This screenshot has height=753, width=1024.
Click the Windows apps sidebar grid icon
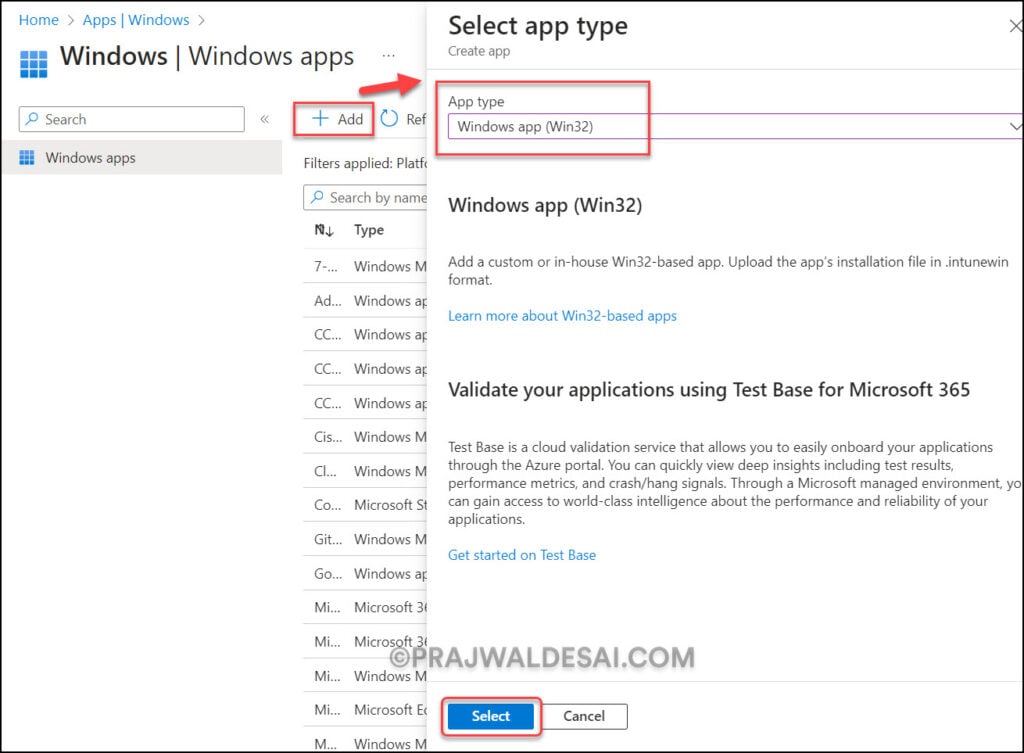point(27,157)
